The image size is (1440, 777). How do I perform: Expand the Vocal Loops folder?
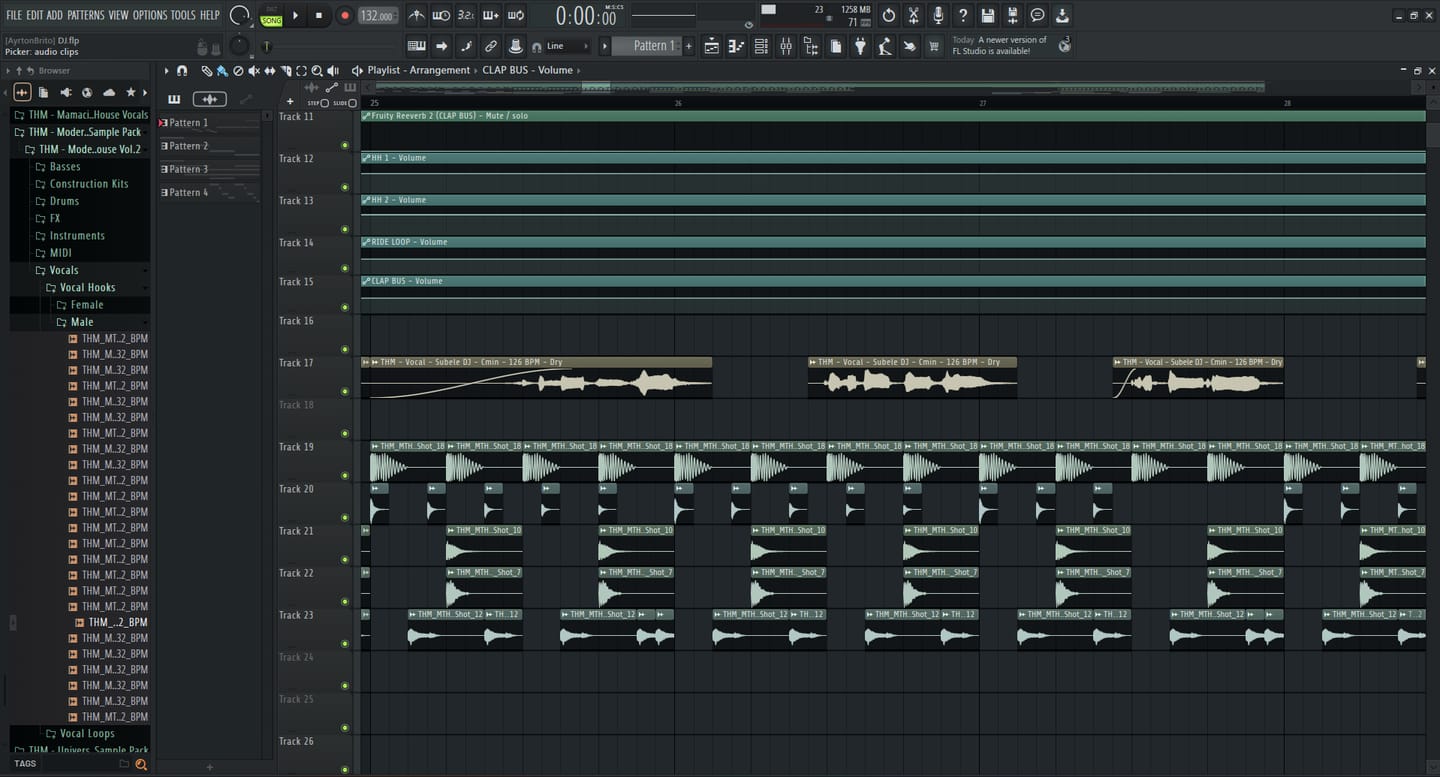(x=86, y=733)
